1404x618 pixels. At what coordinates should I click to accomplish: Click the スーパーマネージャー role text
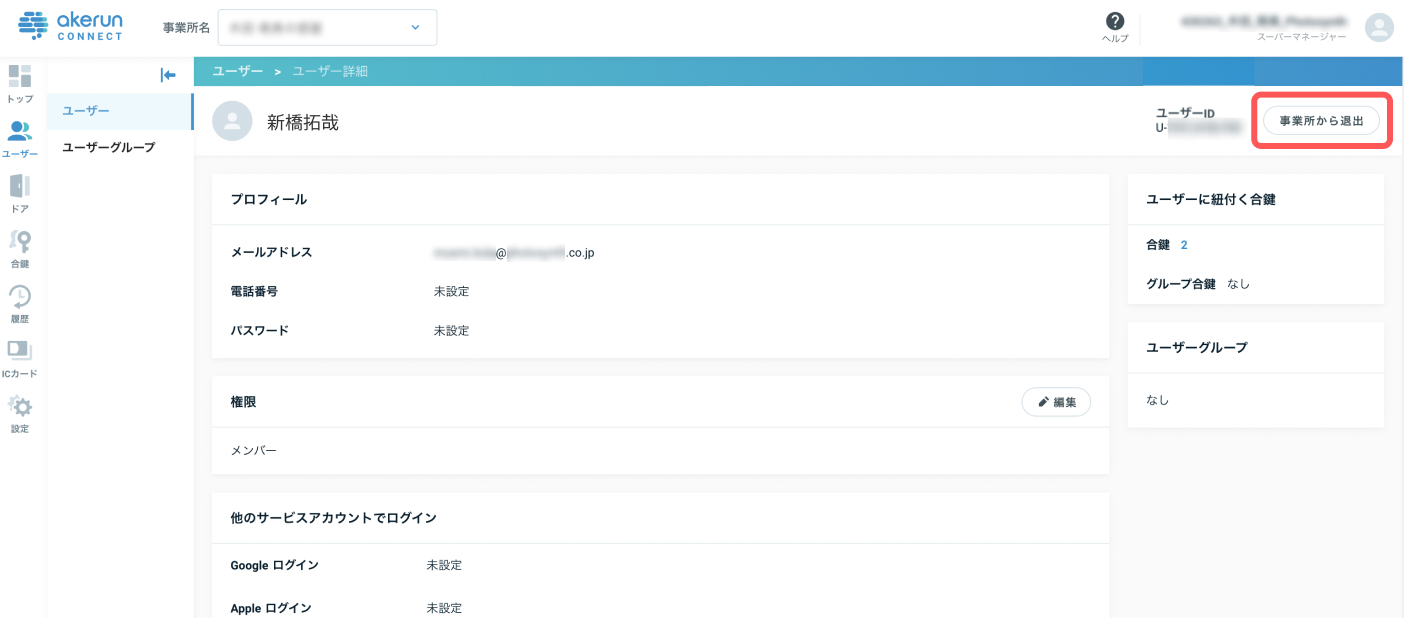click(x=1301, y=36)
